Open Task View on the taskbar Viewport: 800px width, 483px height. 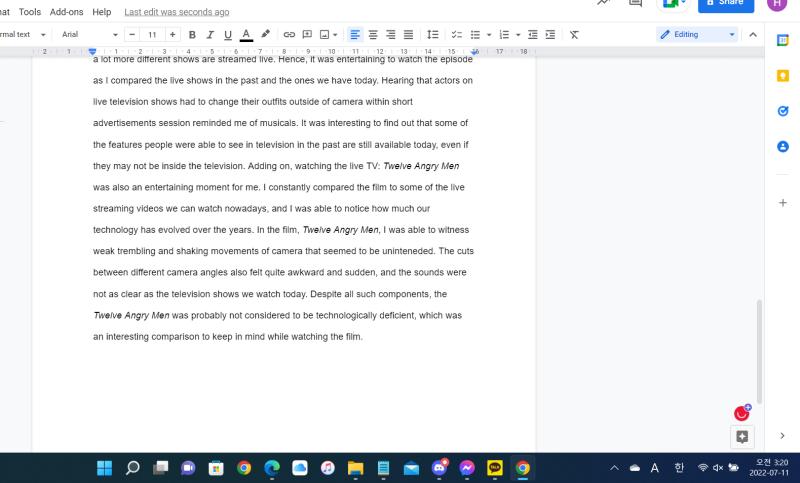pyautogui.click(x=161, y=468)
